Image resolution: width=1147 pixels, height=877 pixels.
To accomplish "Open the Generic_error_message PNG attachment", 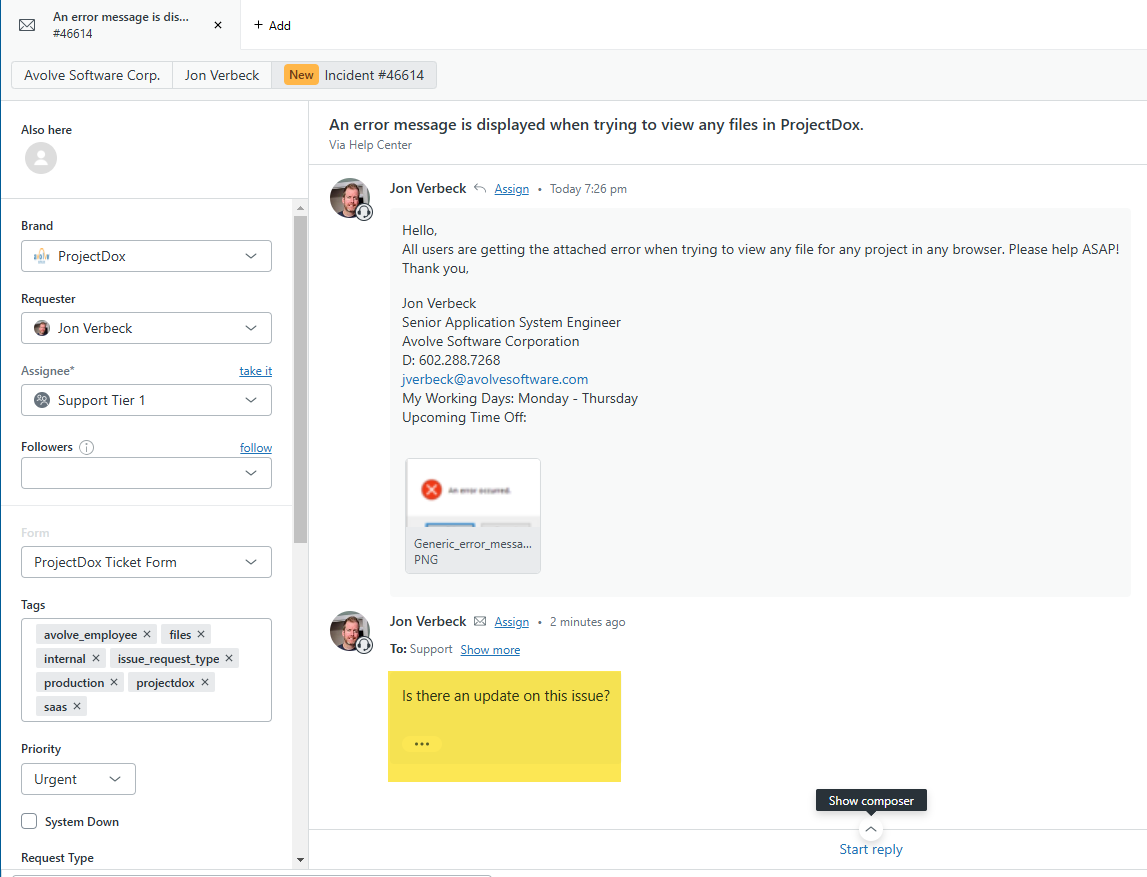I will [473, 516].
